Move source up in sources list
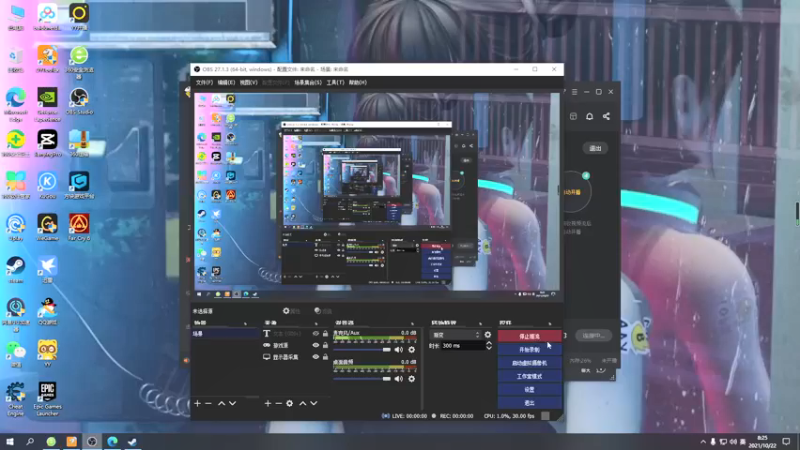This screenshot has width=800, height=450. 303,404
